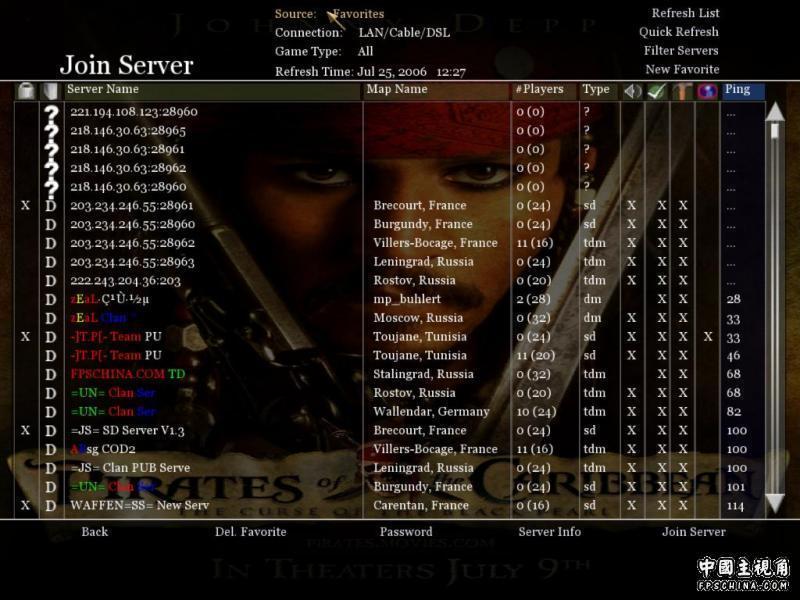The height and width of the screenshot is (600, 800).
Task: Select server 221.194.108.123:28960
Action: [x=134, y=112]
